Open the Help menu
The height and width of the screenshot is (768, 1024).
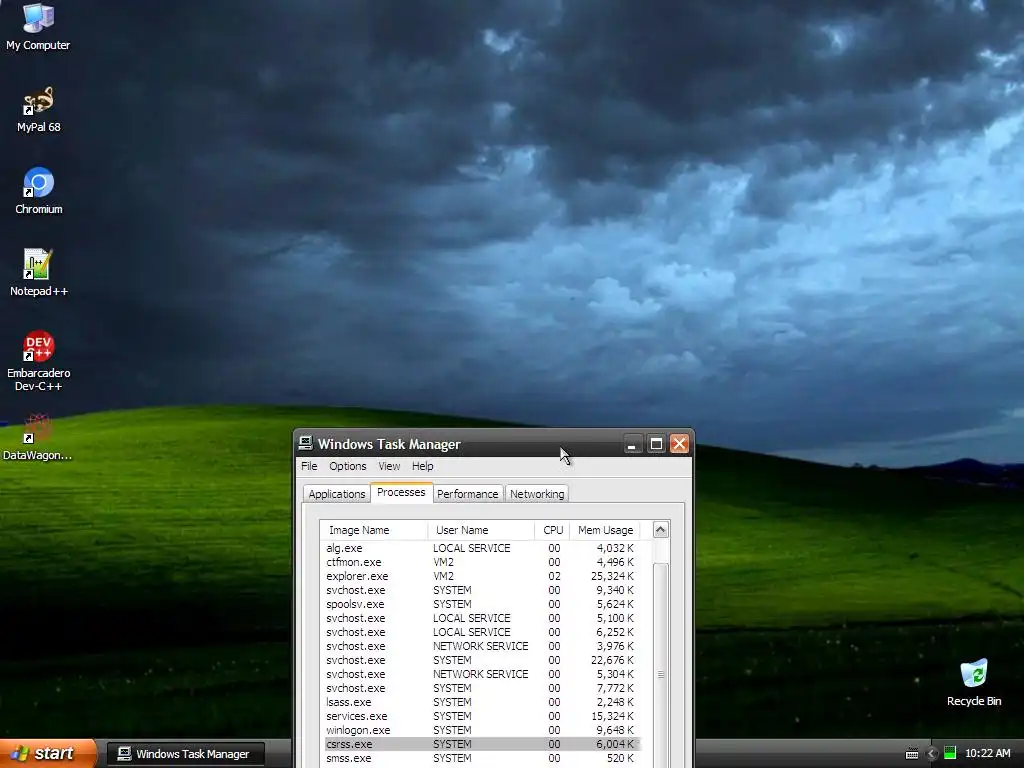[x=423, y=466]
